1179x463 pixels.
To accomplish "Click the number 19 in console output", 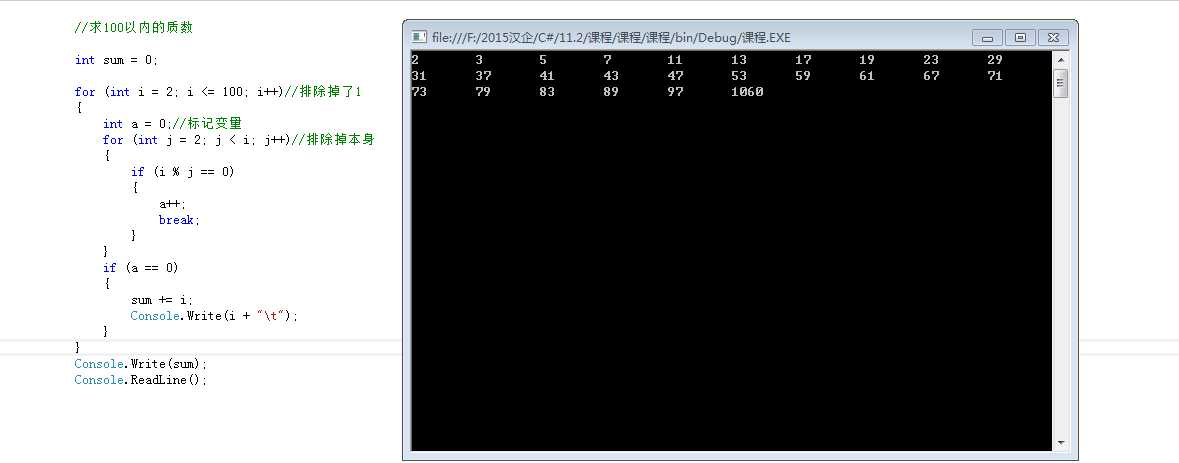I will coord(867,59).
